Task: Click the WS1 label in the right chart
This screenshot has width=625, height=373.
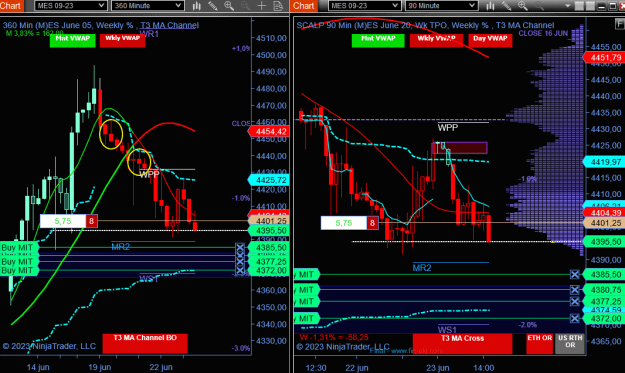Action: (447, 330)
